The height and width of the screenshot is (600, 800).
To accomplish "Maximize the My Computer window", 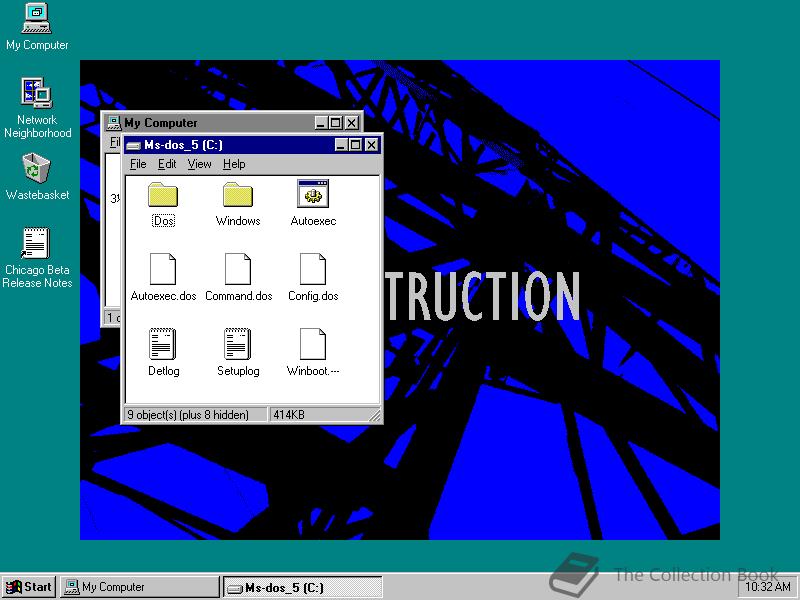I will (x=335, y=123).
